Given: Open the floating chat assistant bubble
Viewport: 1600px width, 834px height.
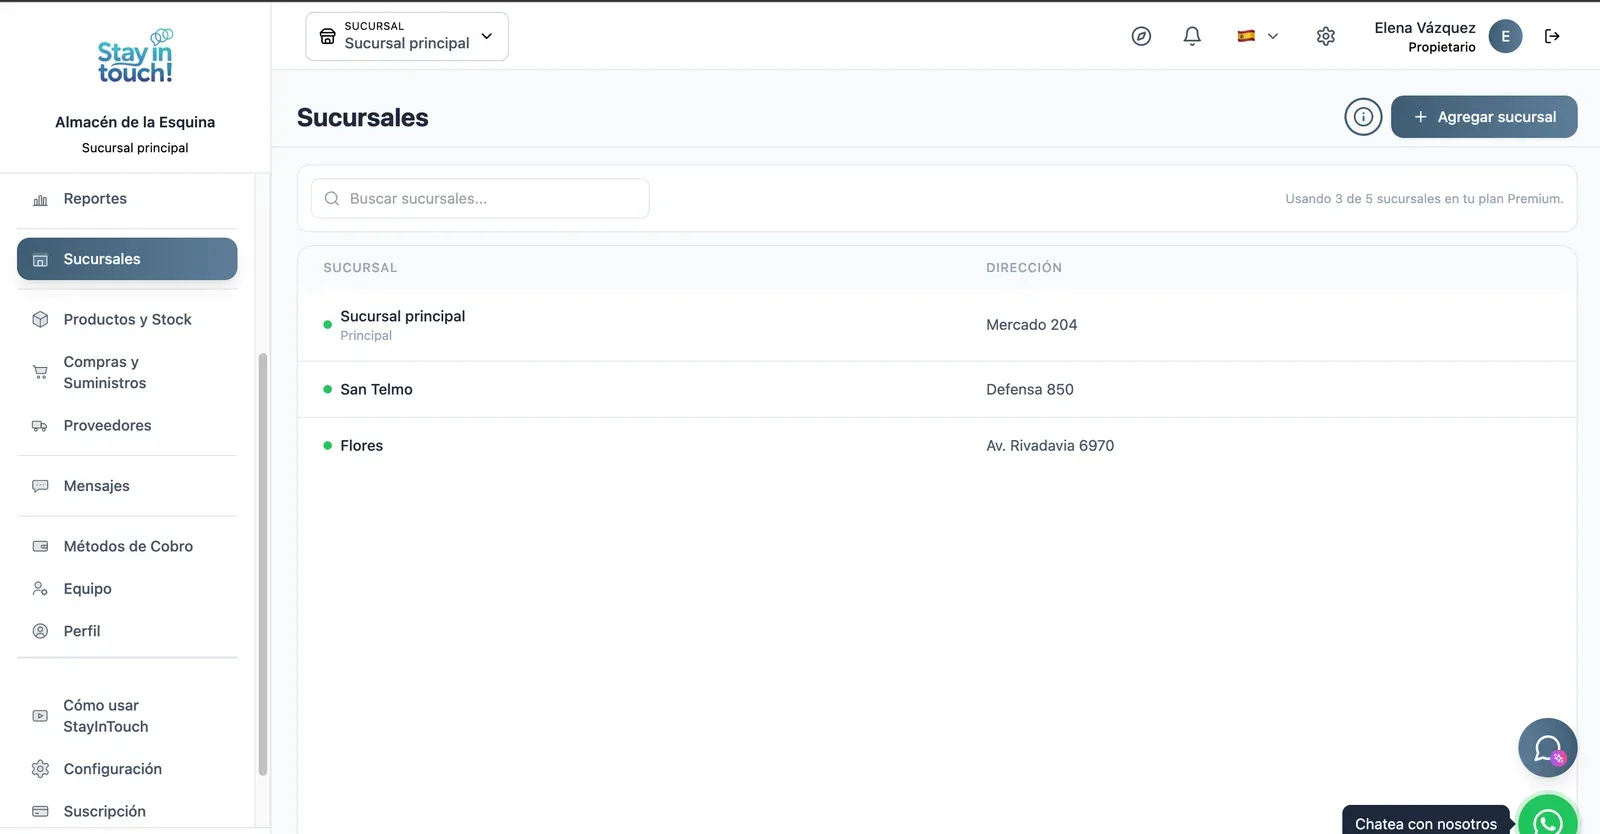Looking at the screenshot, I should click(x=1547, y=748).
